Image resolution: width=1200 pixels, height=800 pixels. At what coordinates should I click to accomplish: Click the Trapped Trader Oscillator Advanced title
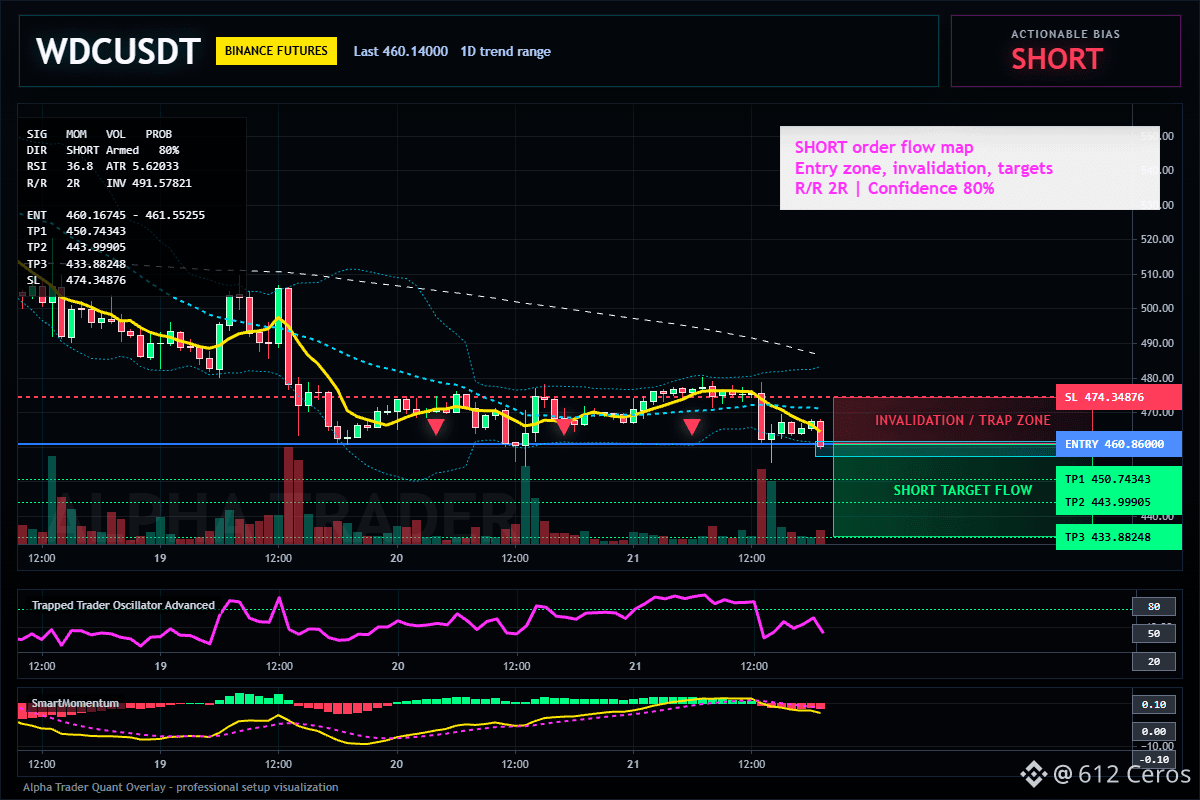pos(123,605)
